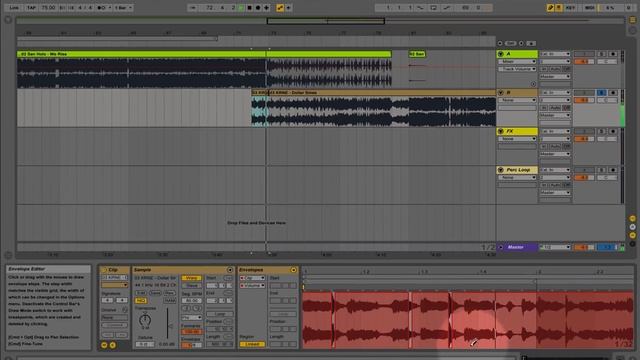Collapse the FX track unfold arrow
The height and width of the screenshot is (360, 640).
[501, 131]
